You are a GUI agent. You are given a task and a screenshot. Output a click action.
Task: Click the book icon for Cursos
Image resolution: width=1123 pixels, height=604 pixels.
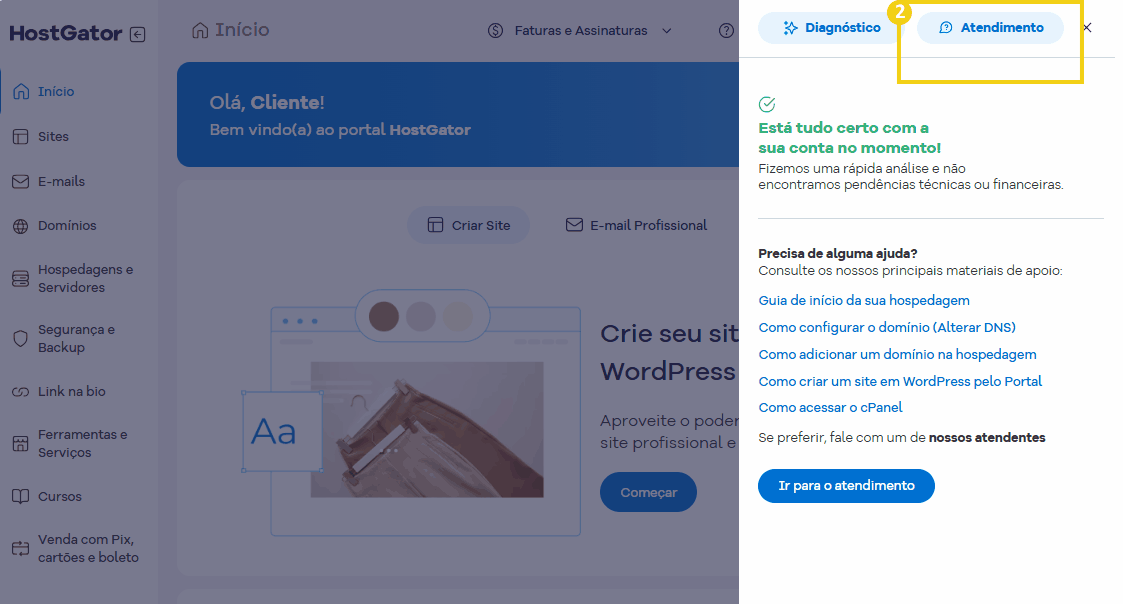coord(21,497)
